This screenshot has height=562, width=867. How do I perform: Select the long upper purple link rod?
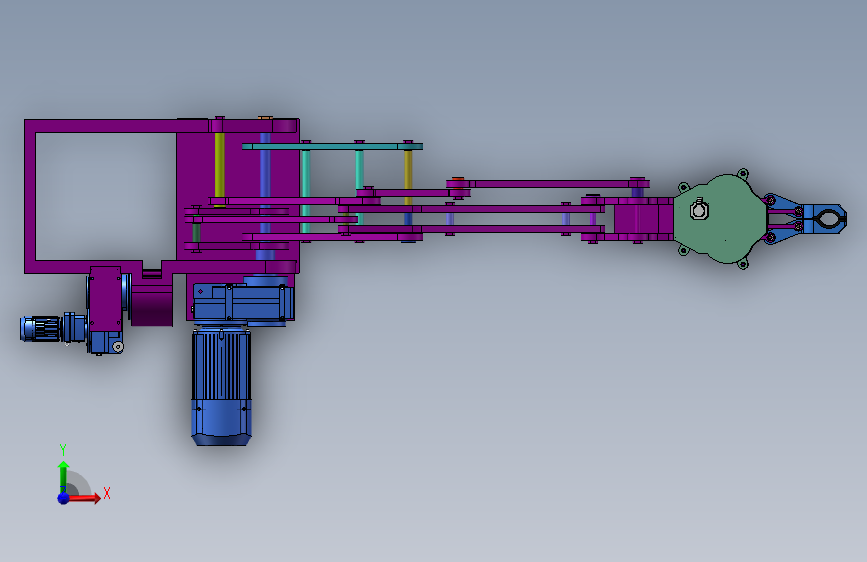pos(549,184)
